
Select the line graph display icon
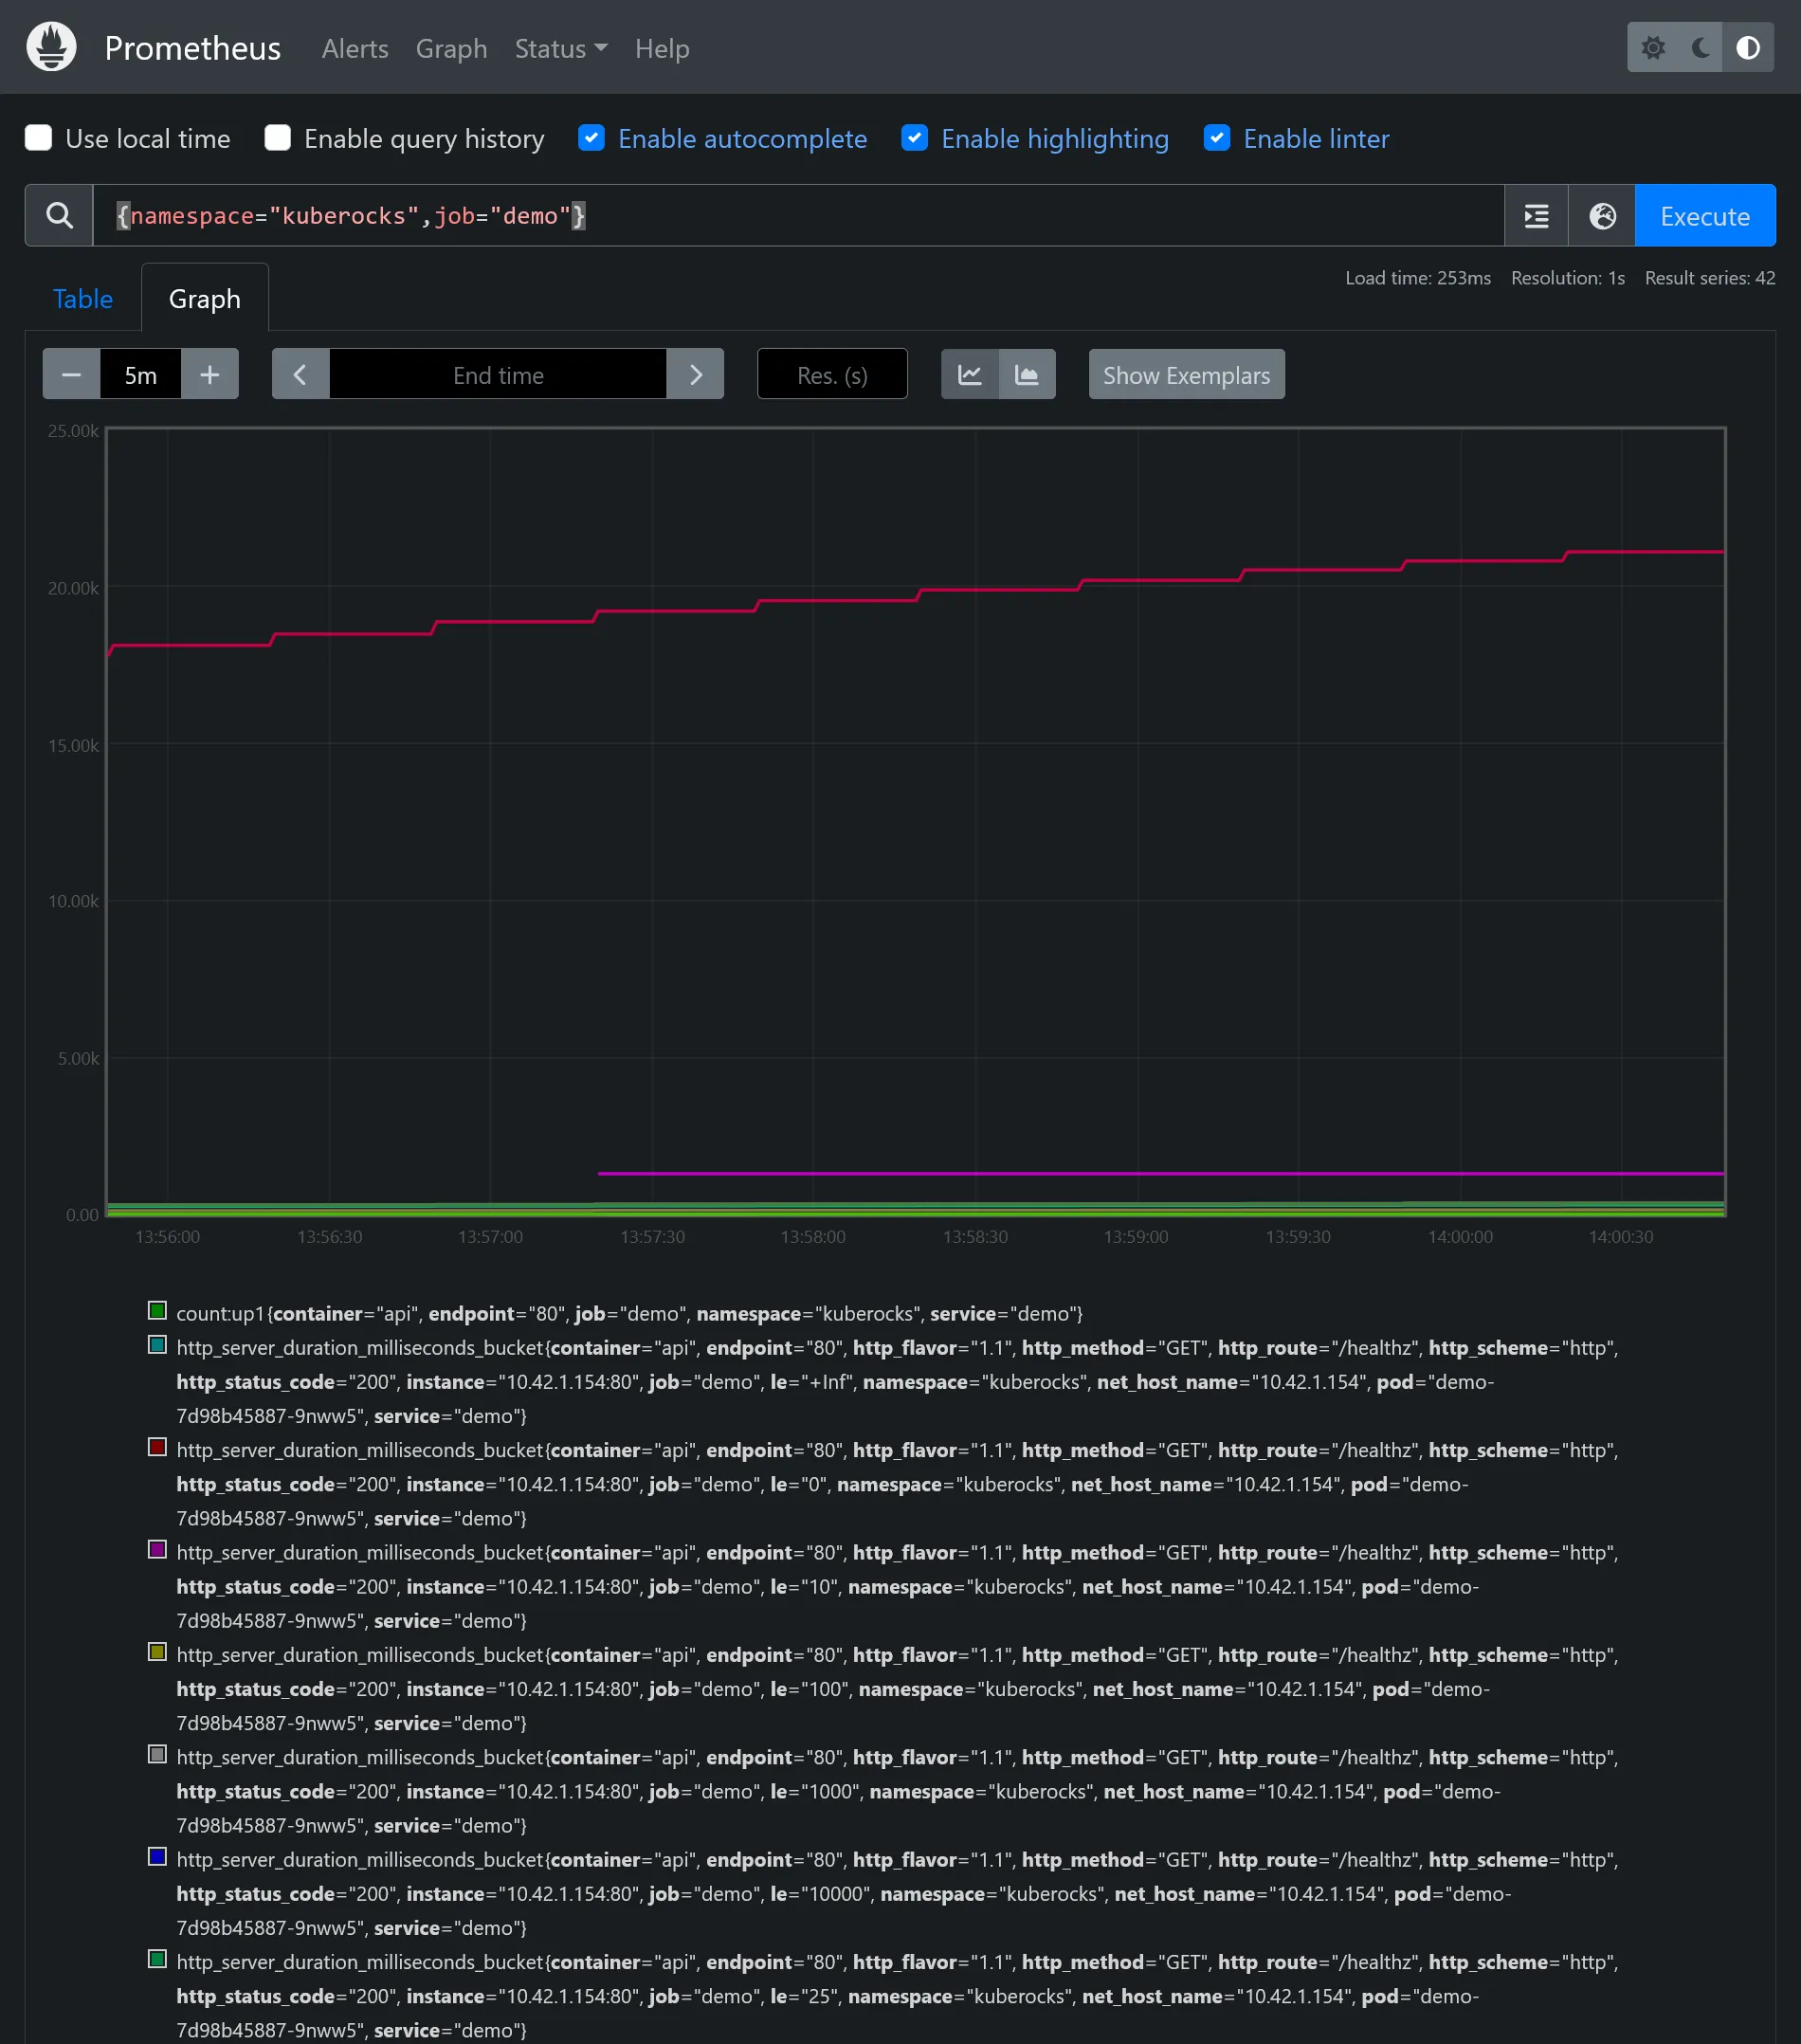click(x=969, y=374)
